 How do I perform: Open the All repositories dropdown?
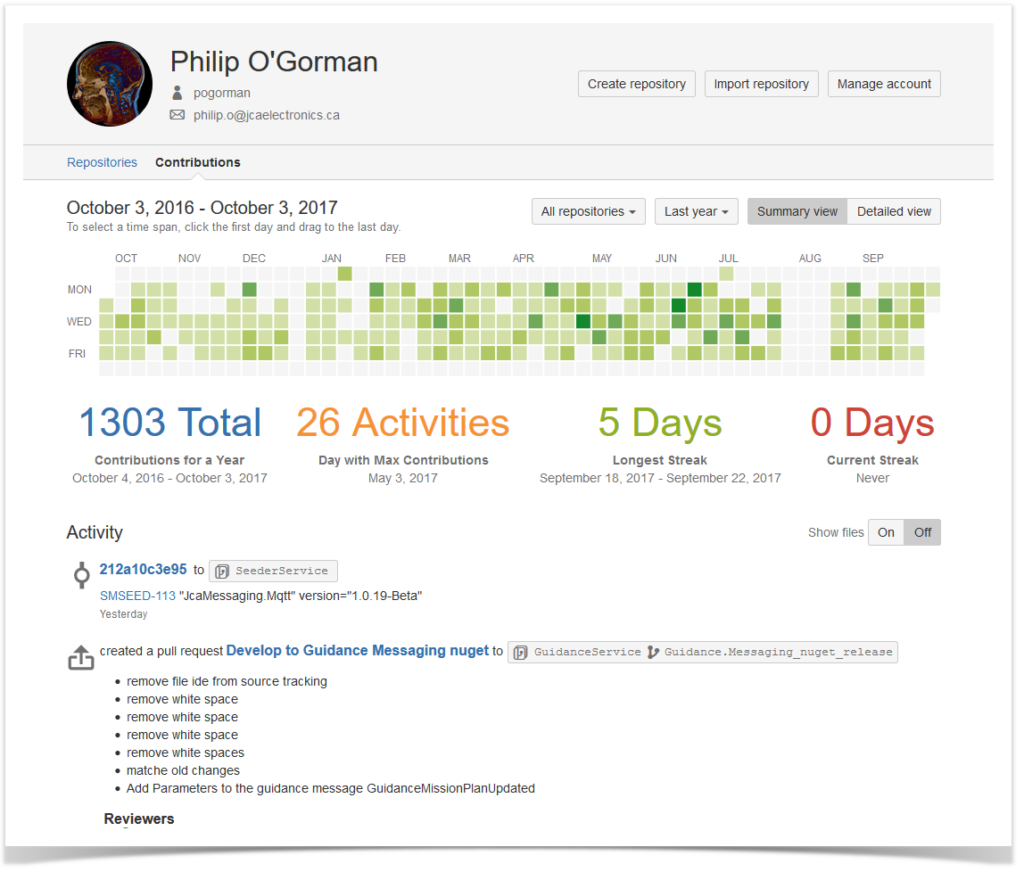[x=588, y=211]
